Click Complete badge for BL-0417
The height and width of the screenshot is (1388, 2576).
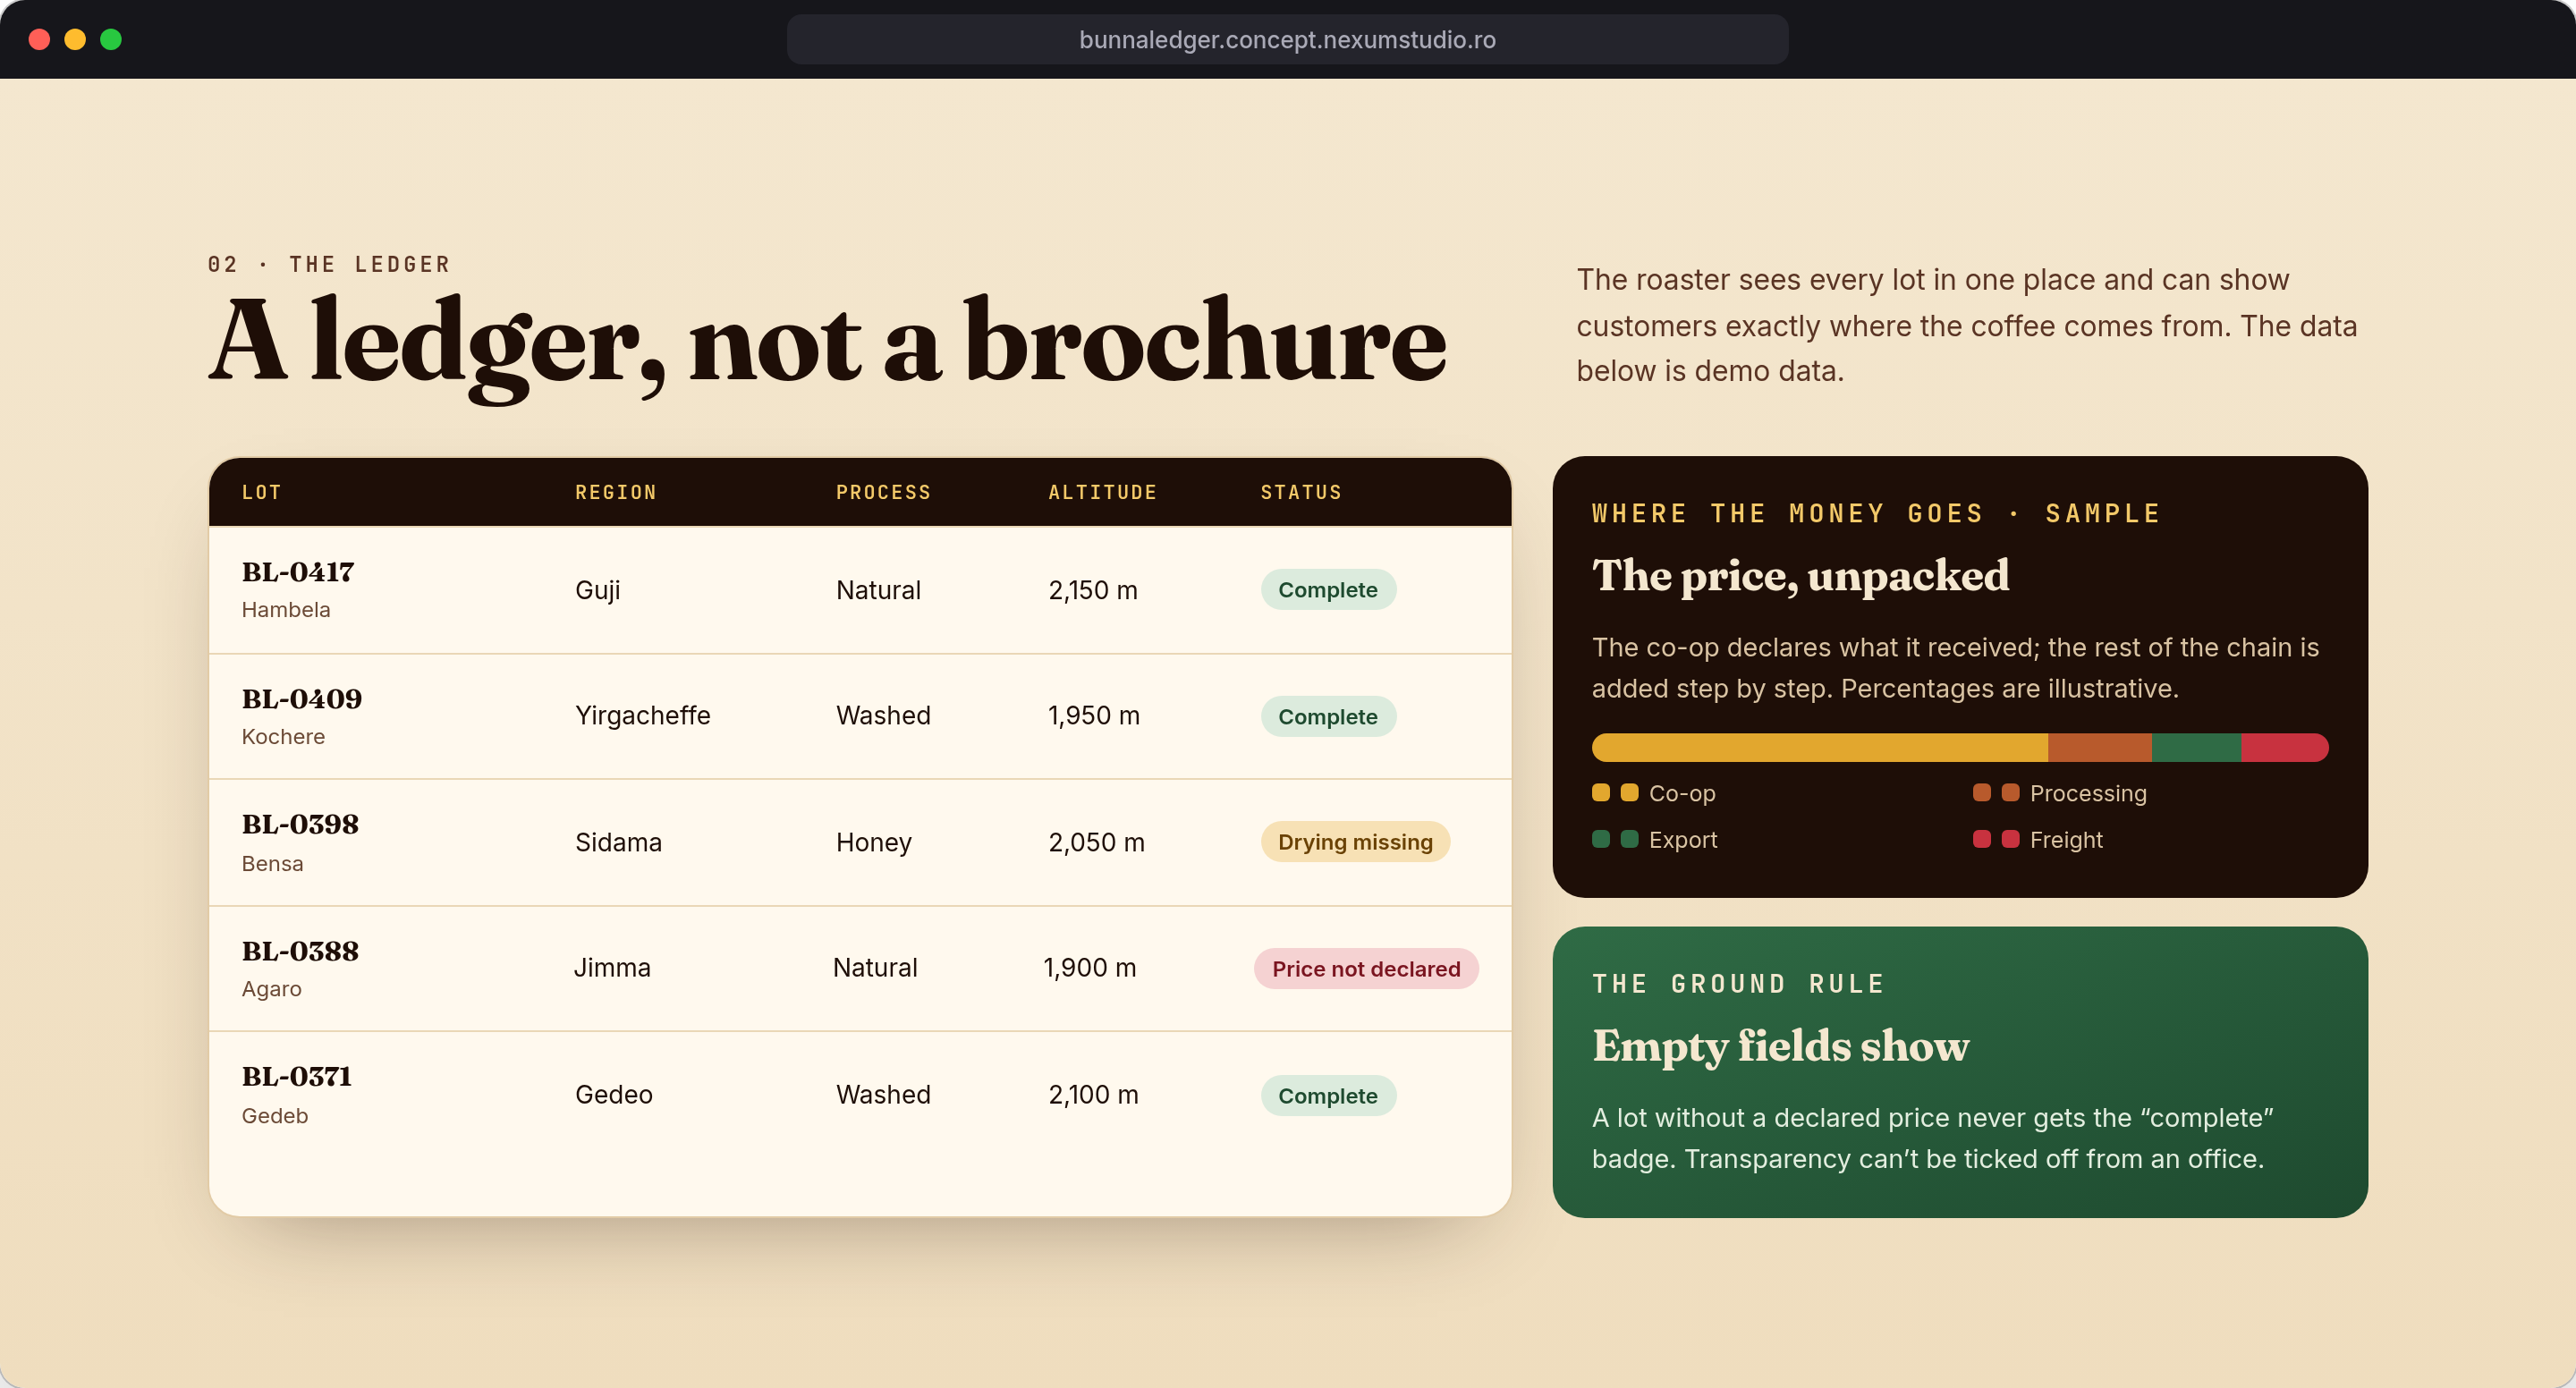pyautogui.click(x=1327, y=590)
